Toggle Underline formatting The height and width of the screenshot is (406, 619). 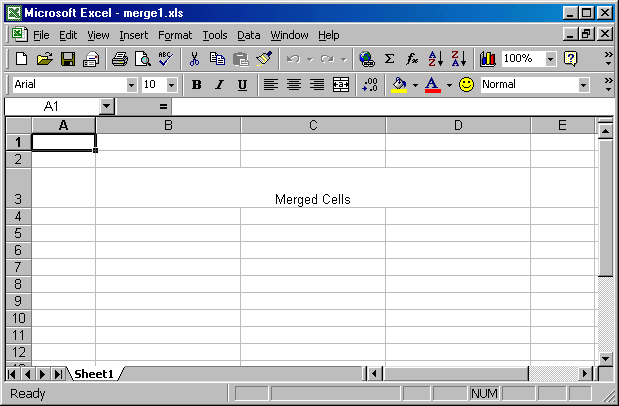(242, 85)
